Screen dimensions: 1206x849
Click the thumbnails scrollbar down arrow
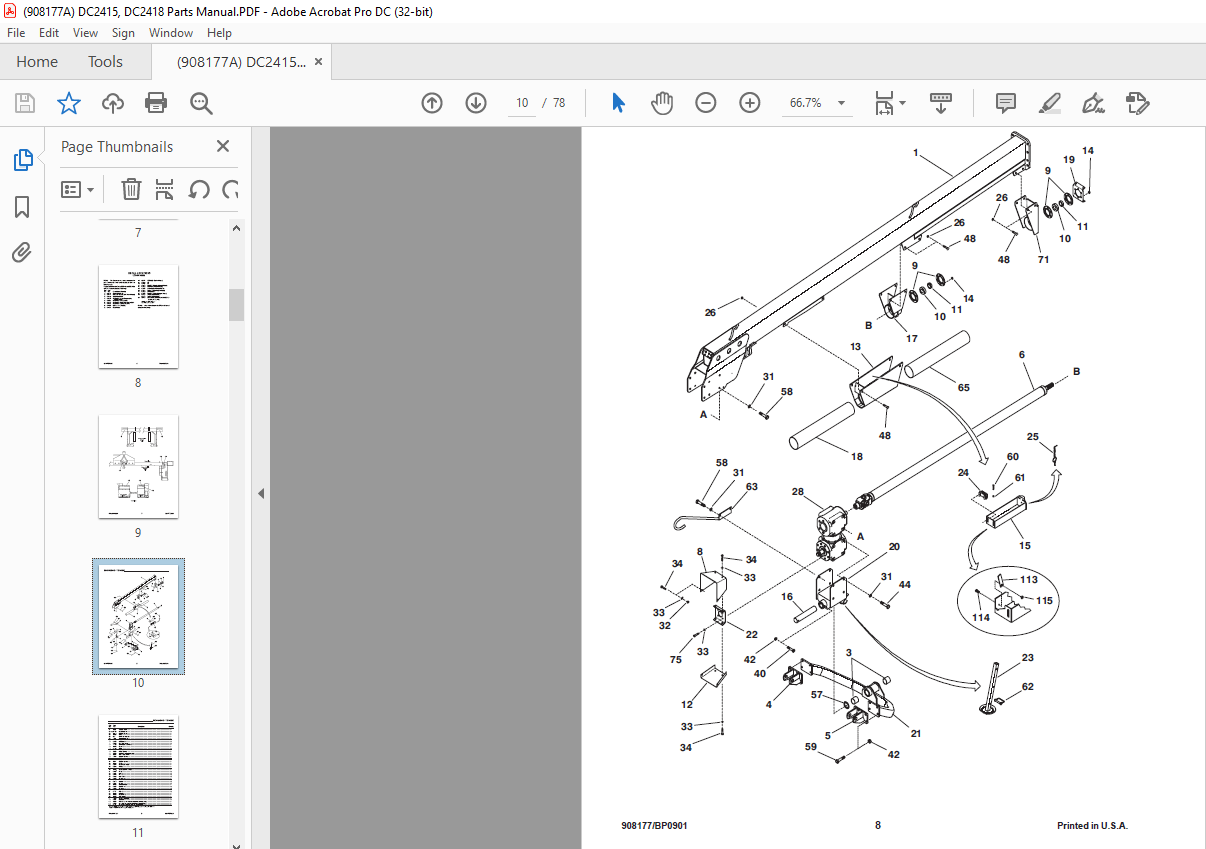pos(237,844)
